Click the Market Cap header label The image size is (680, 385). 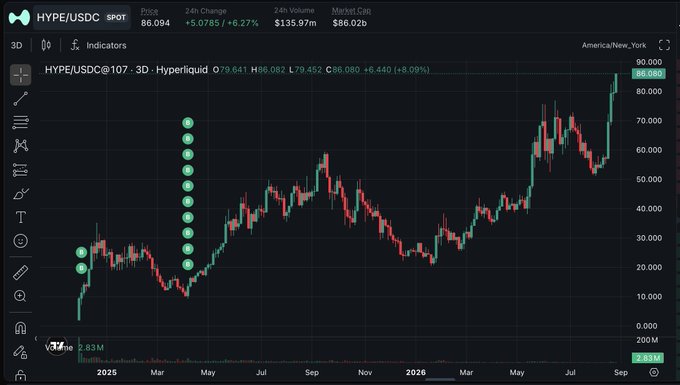pos(351,10)
